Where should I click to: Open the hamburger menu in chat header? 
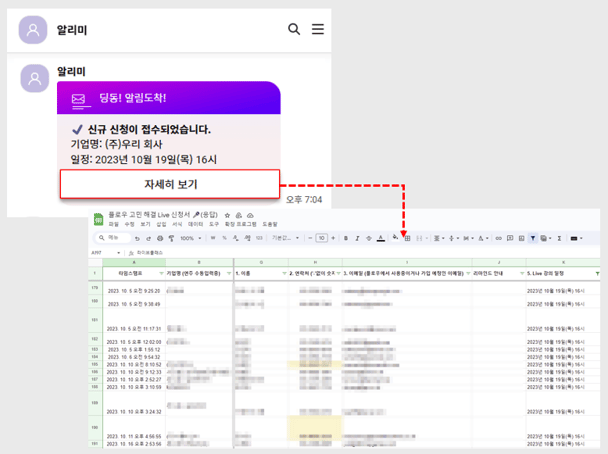[318, 29]
